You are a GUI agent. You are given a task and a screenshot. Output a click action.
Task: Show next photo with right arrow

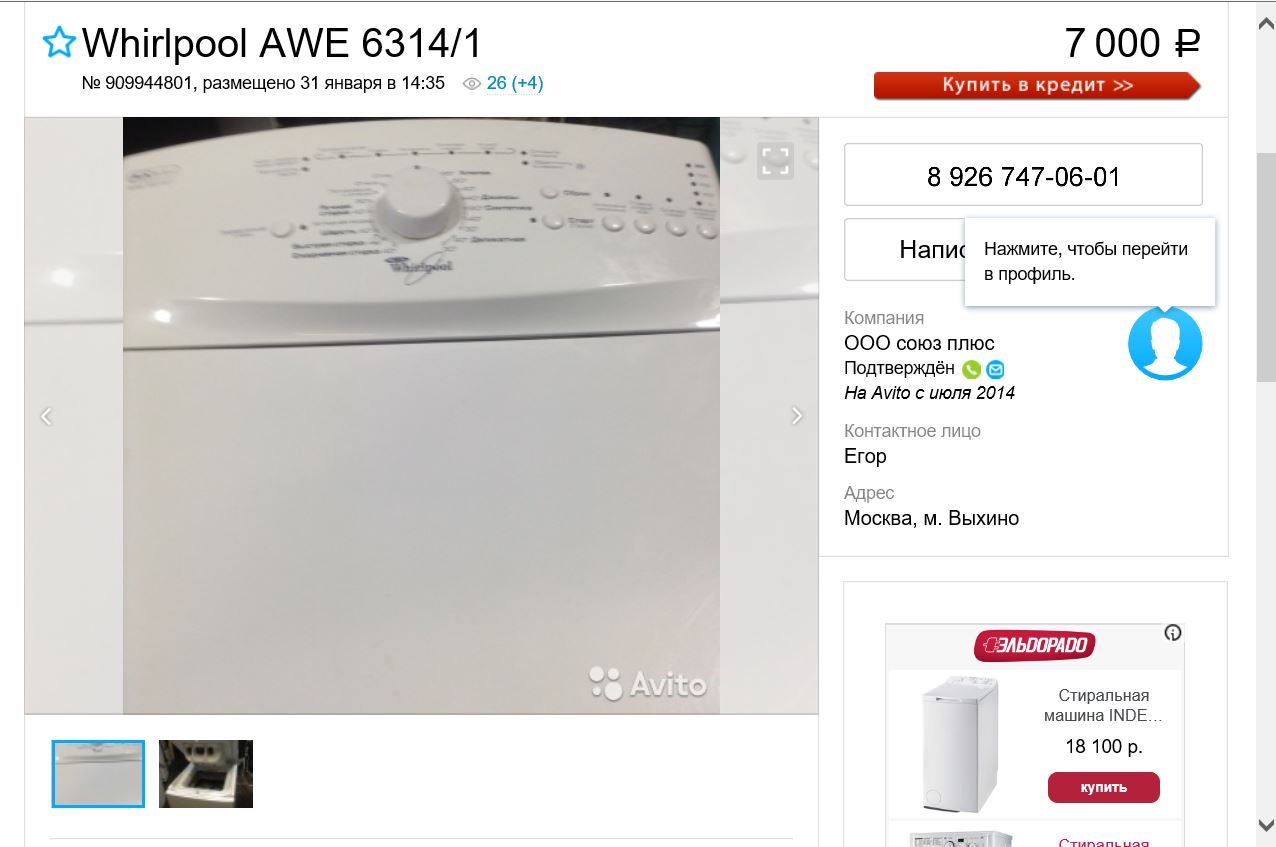(796, 416)
